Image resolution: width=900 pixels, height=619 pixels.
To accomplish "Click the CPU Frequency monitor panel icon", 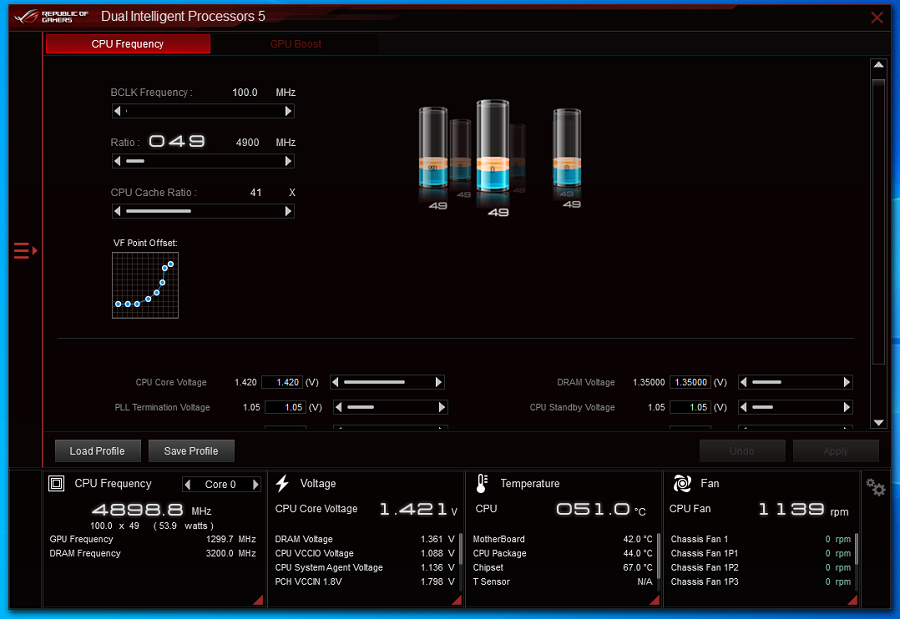I will point(56,483).
